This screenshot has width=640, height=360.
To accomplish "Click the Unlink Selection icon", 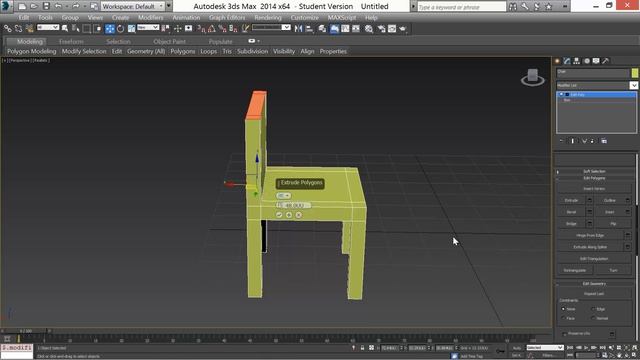I will (x=19, y=29).
